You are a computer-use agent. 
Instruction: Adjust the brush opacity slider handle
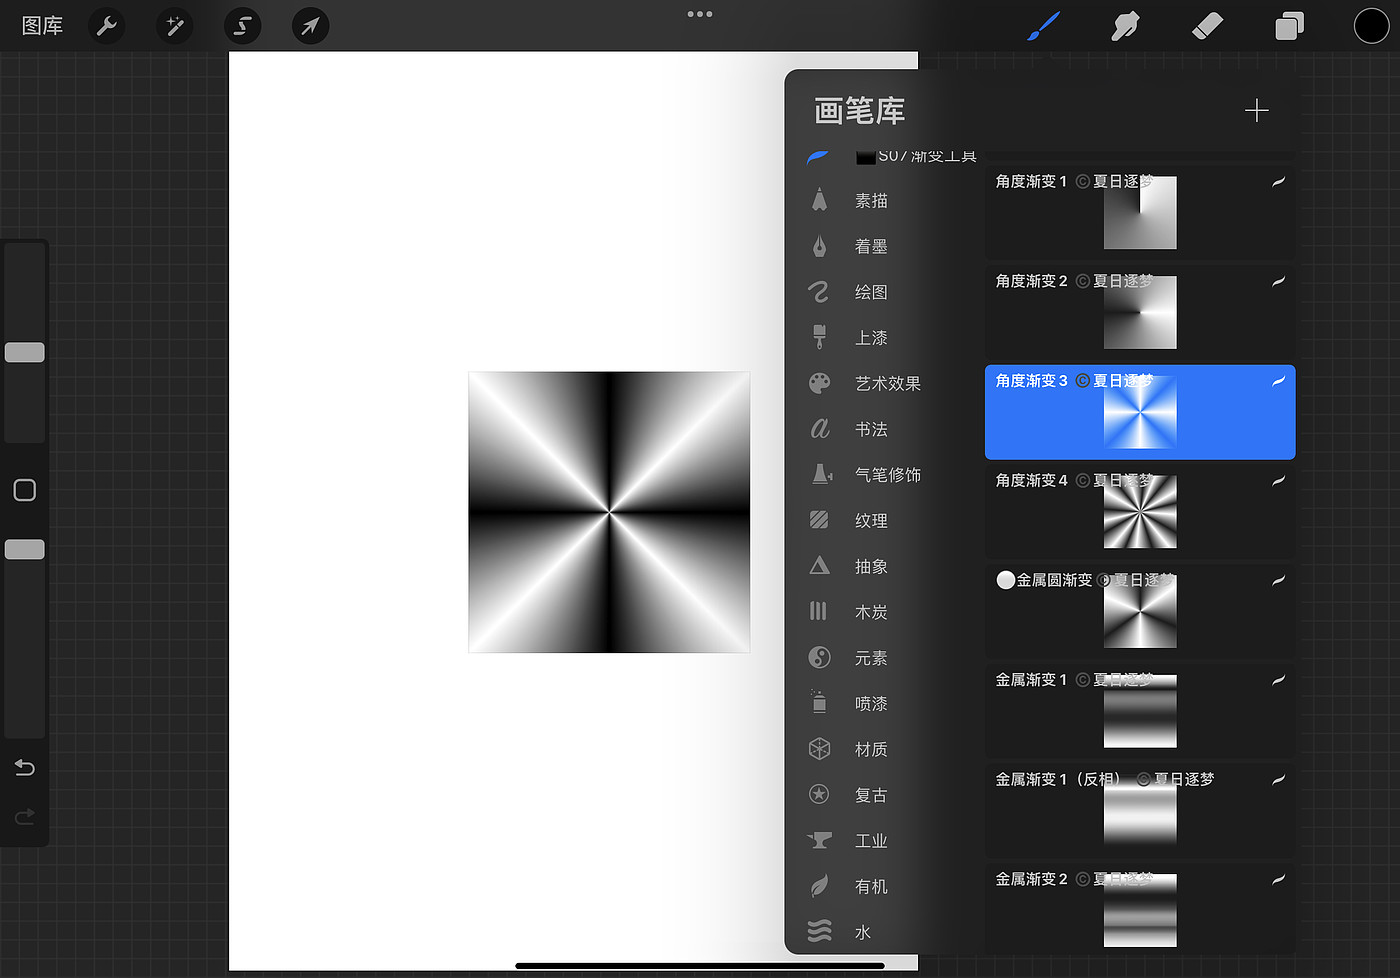[25, 549]
